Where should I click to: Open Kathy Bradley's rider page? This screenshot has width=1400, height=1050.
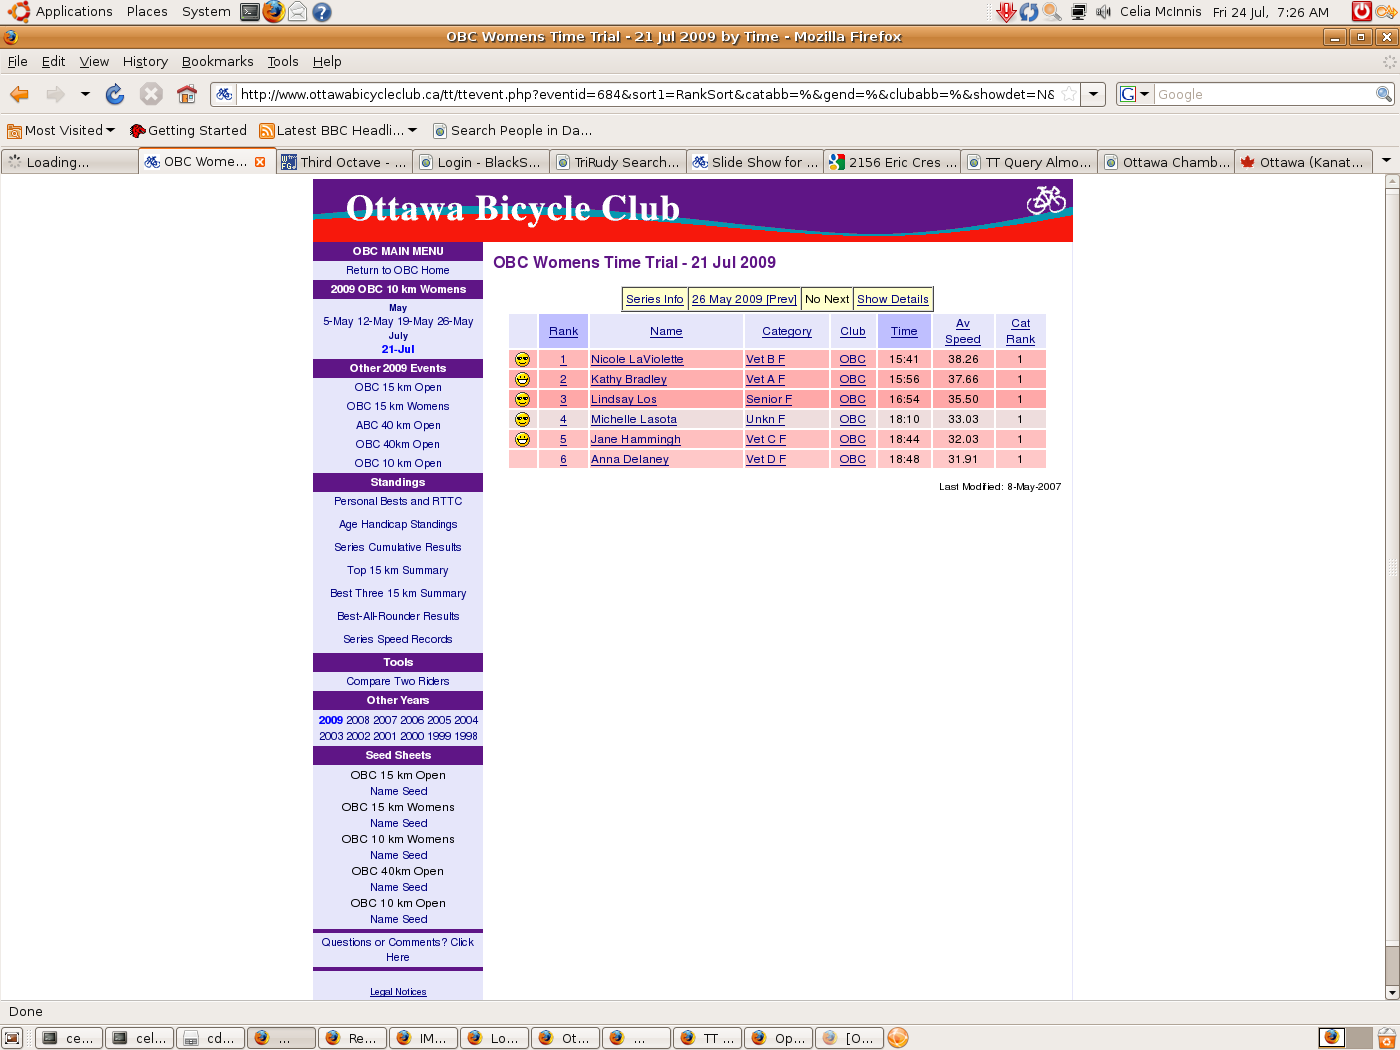[x=628, y=379]
